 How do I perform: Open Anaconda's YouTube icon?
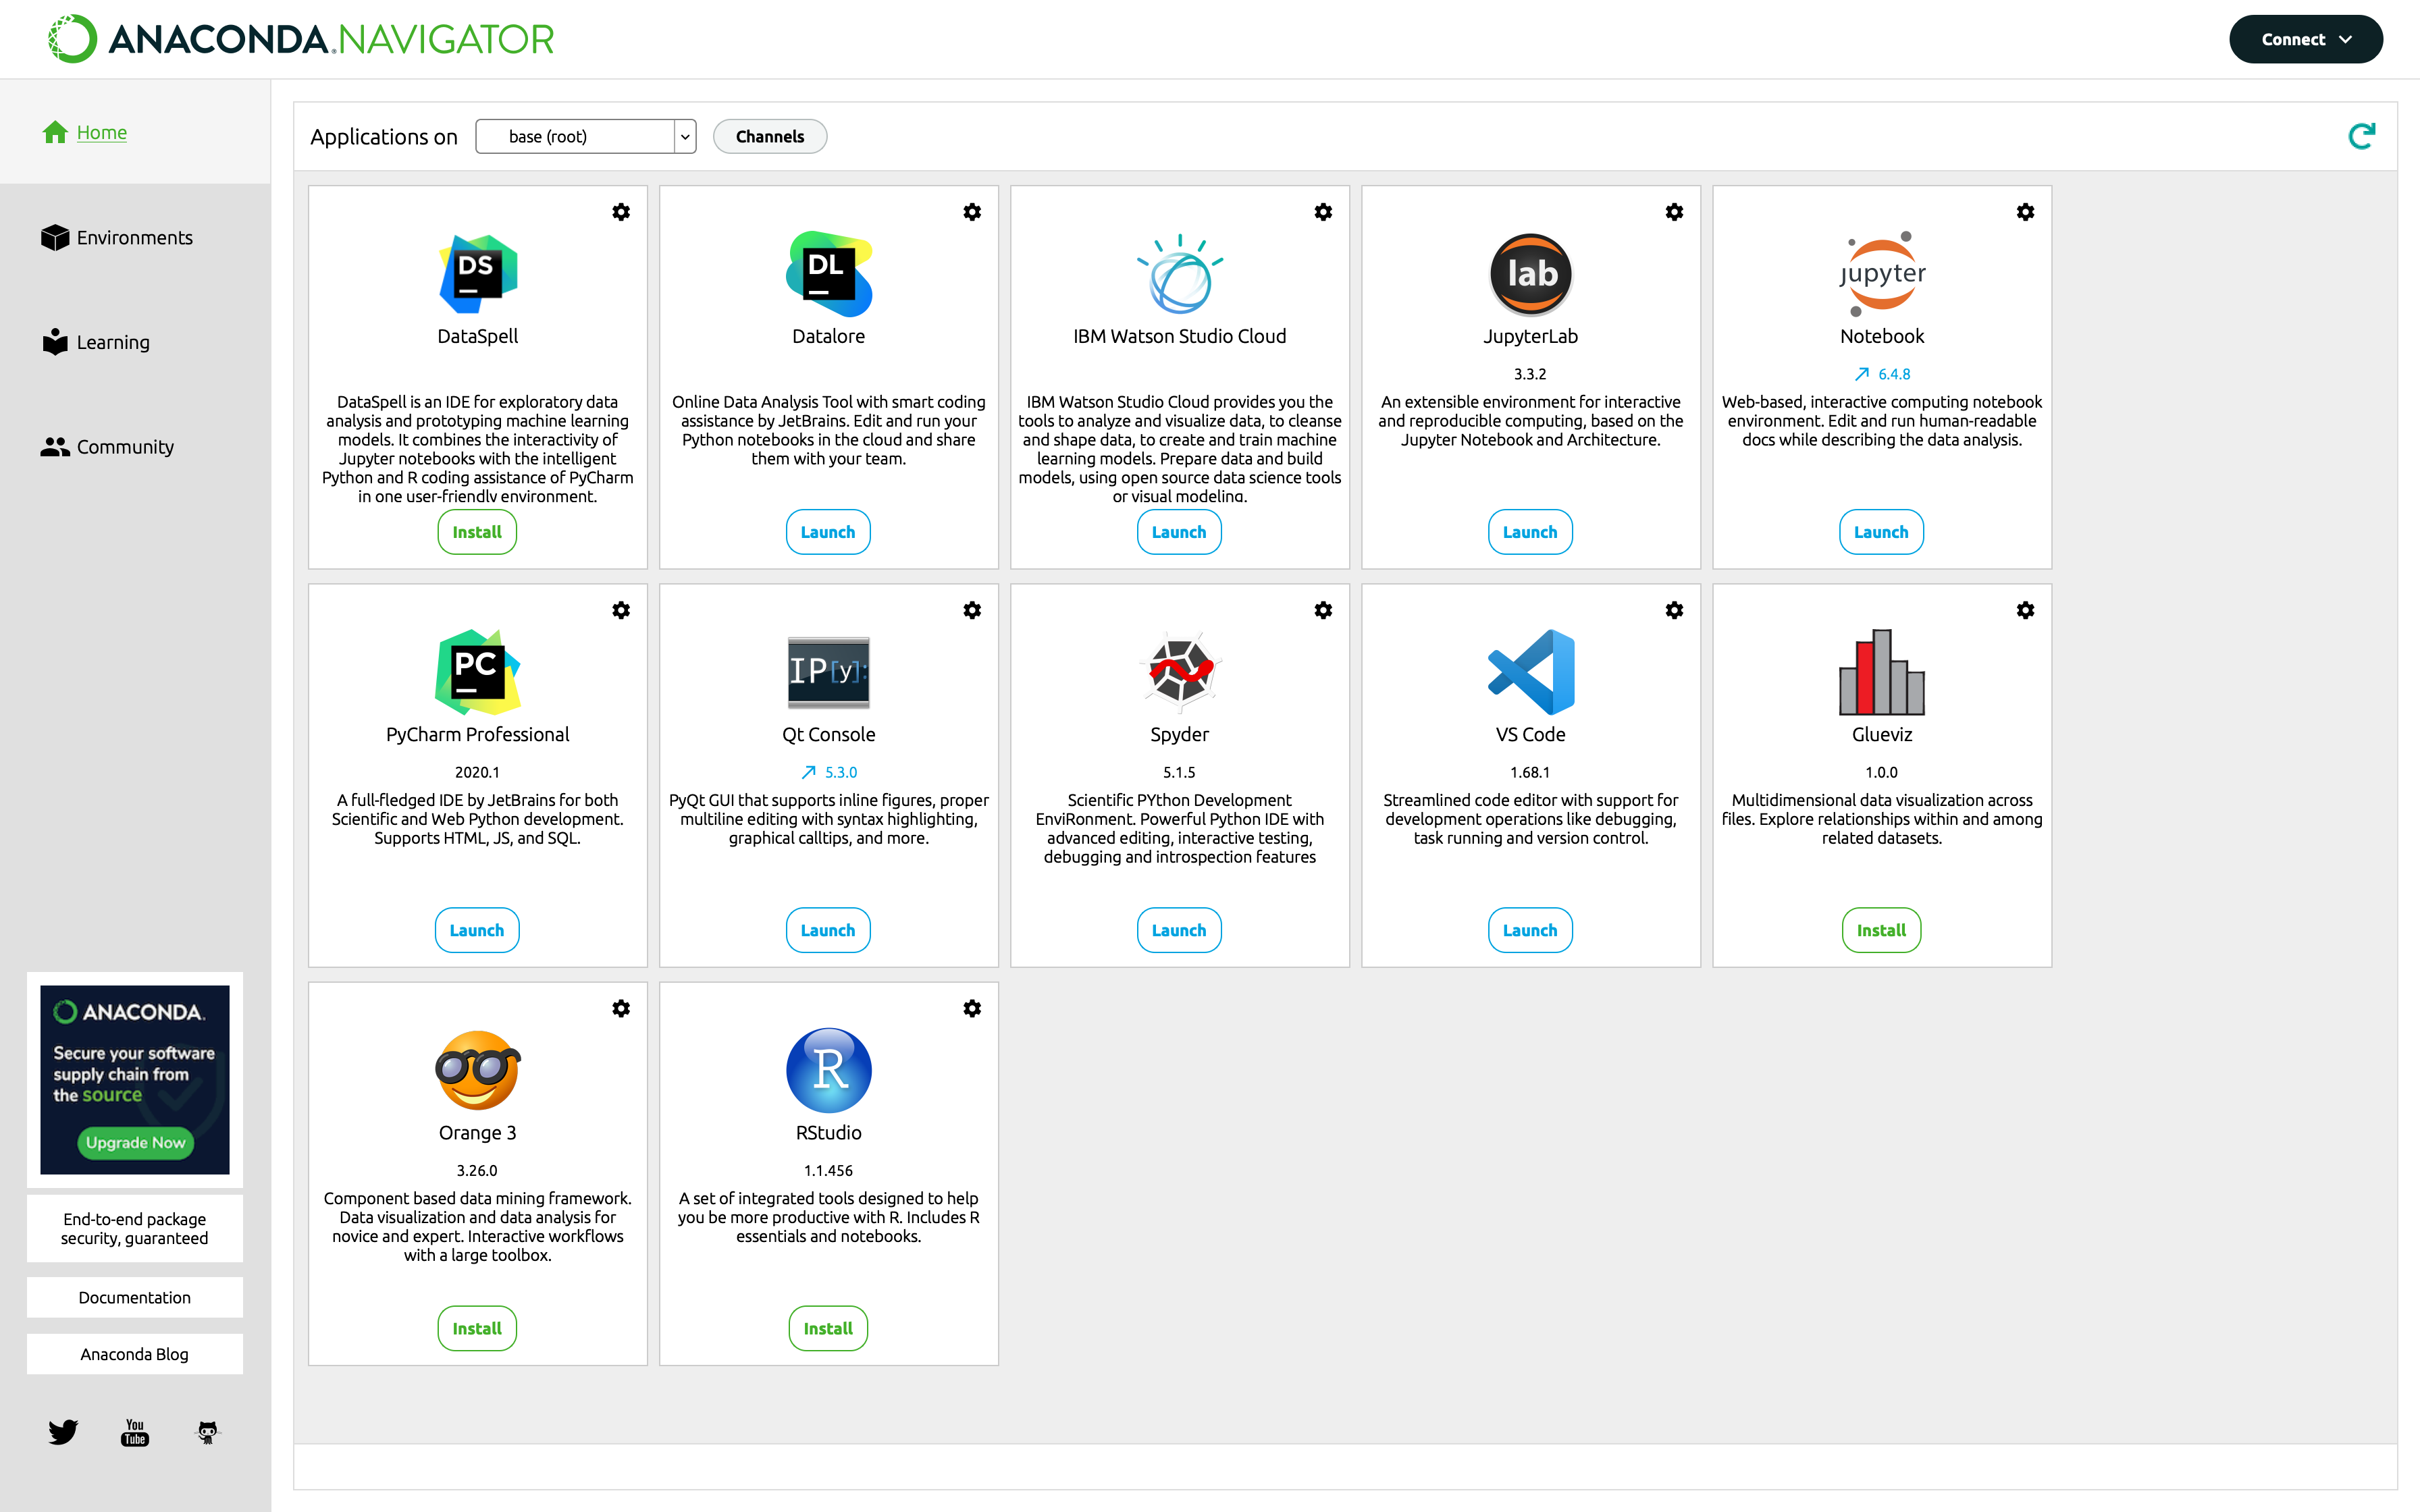[135, 1432]
